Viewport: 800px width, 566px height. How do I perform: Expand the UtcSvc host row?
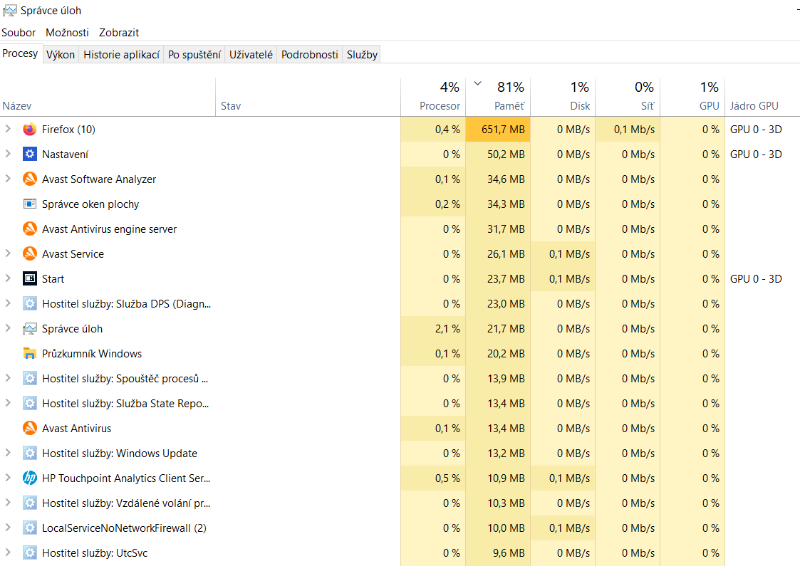pyautogui.click(x=8, y=552)
